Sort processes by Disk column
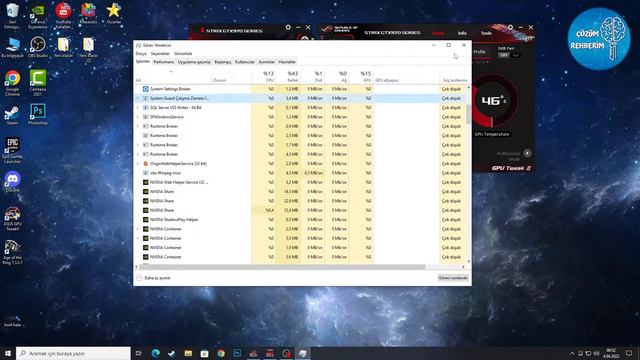Screen dimensions: 640x360 coord(313,76)
